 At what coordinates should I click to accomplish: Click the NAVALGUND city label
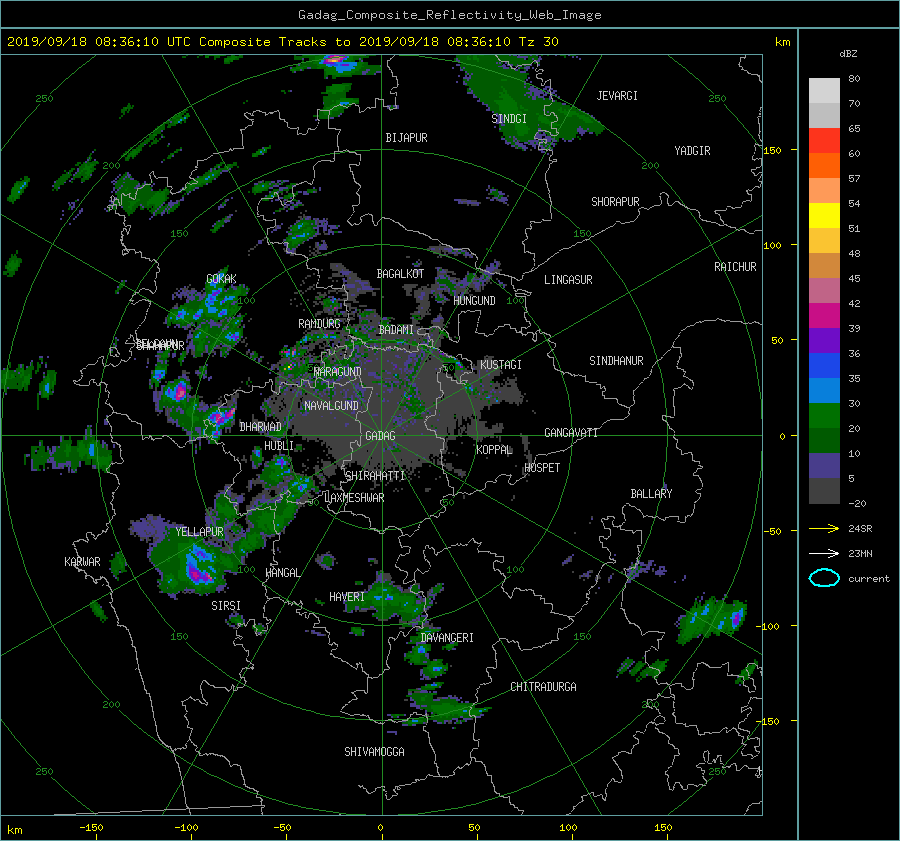point(331,406)
